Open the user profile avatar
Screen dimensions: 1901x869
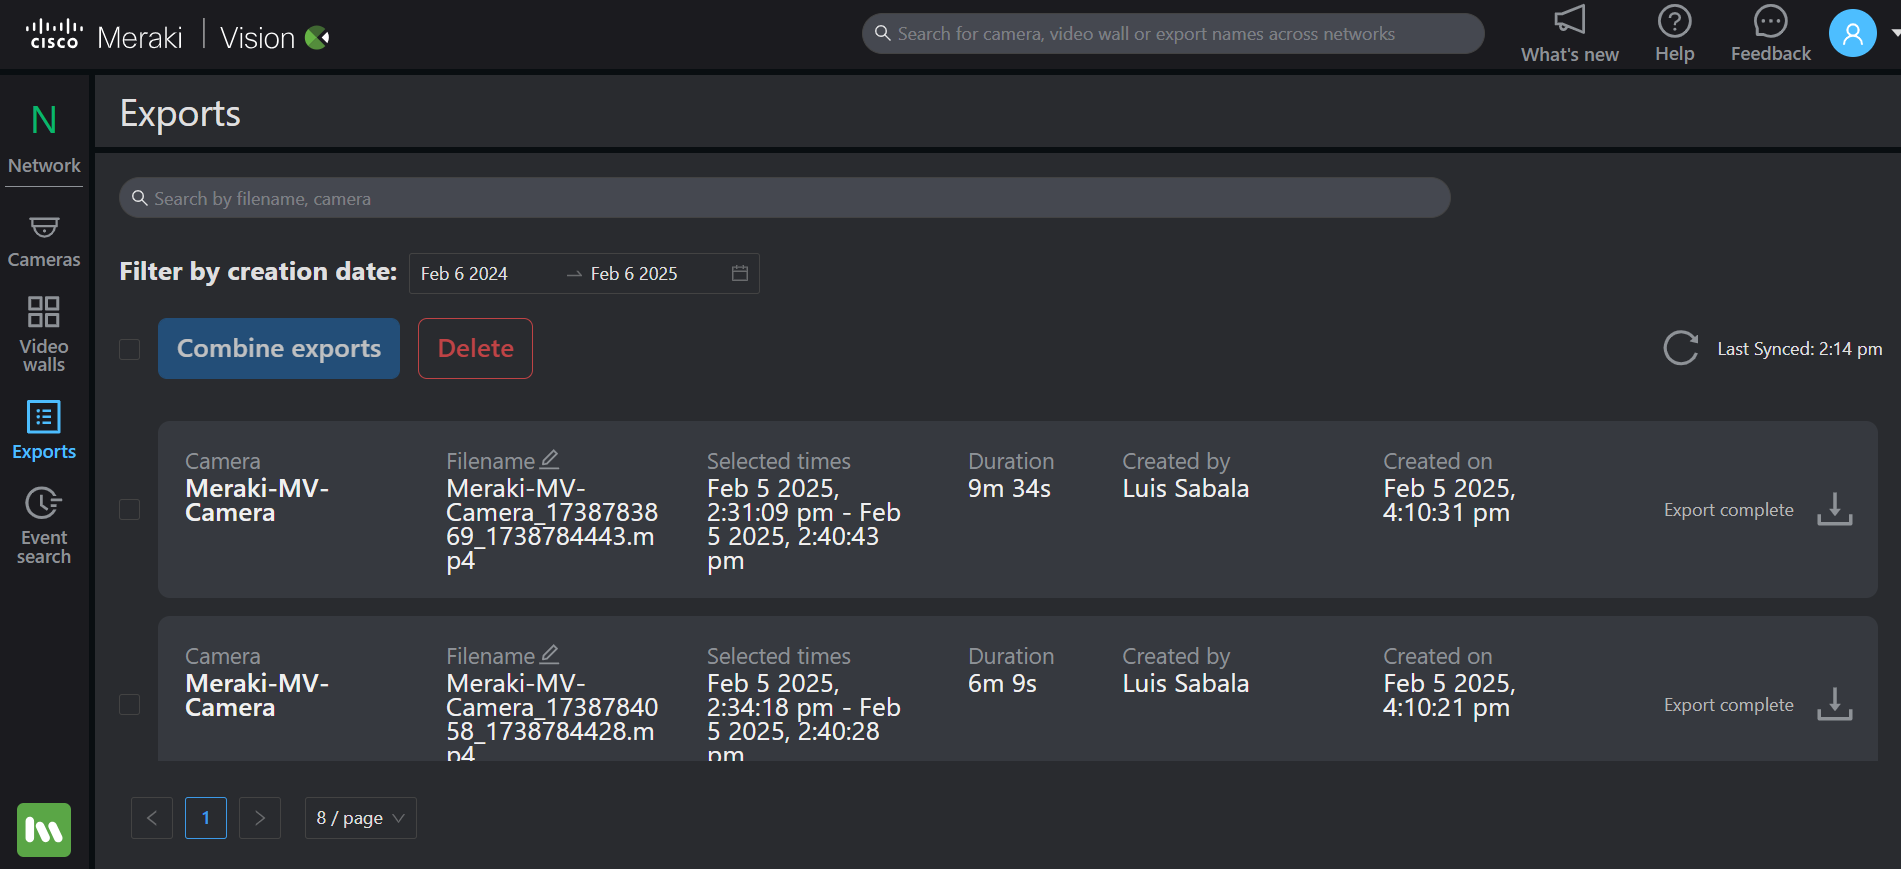1852,34
